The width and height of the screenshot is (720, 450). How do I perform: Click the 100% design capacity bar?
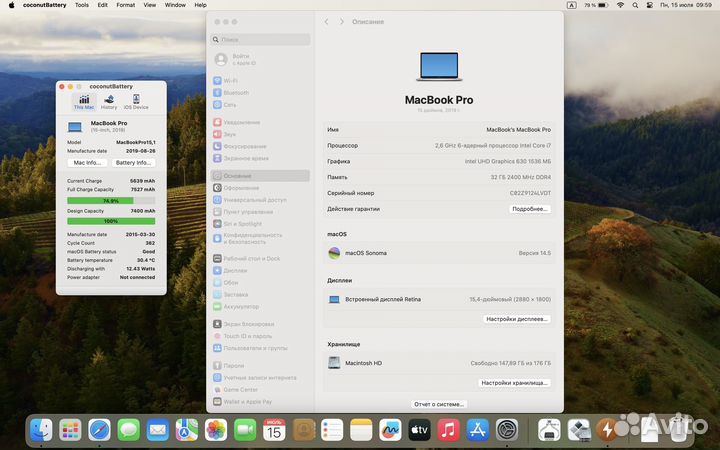[x=111, y=221]
